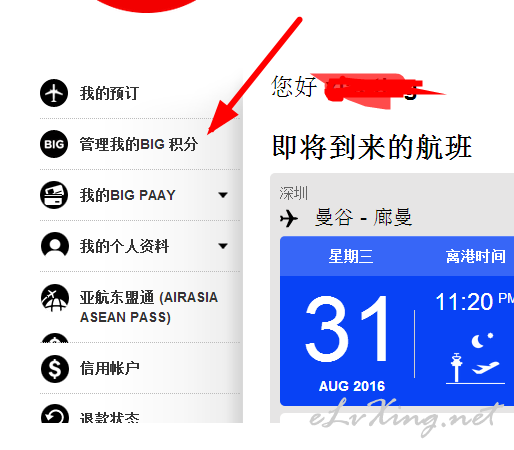Click the dollar sign credit account icon
Image resolution: width=514 pixels, height=450 pixels.
(55, 368)
